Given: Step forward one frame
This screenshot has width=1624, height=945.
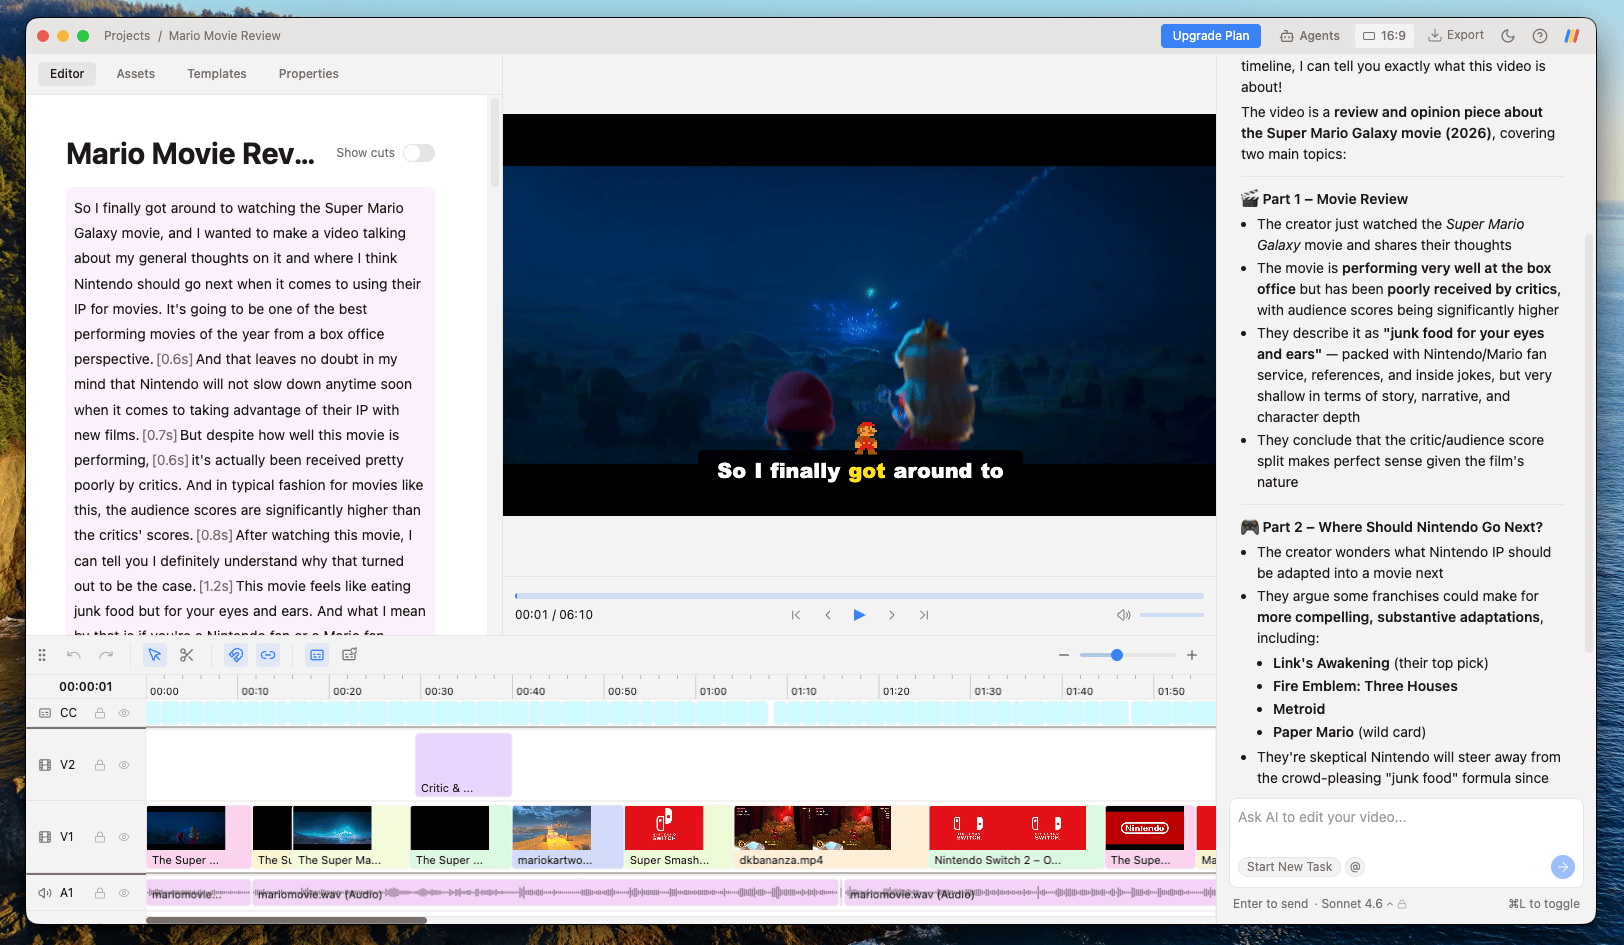Looking at the screenshot, I should [x=892, y=615].
